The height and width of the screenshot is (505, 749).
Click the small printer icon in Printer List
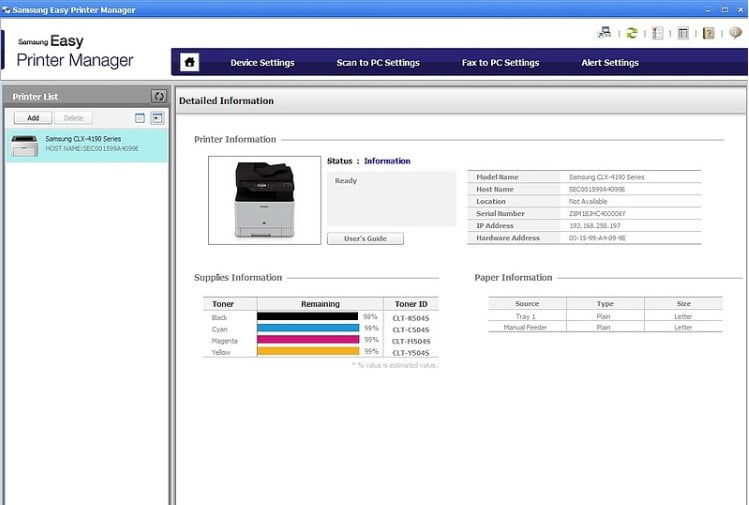coord(24,146)
